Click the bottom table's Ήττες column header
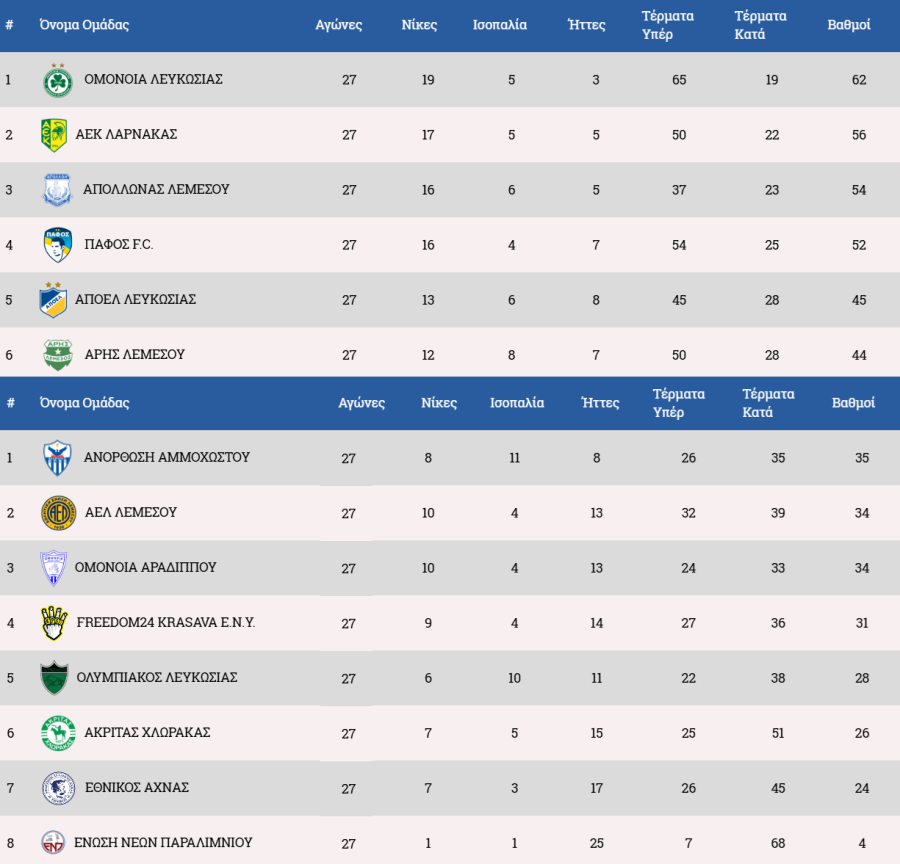 600,403
